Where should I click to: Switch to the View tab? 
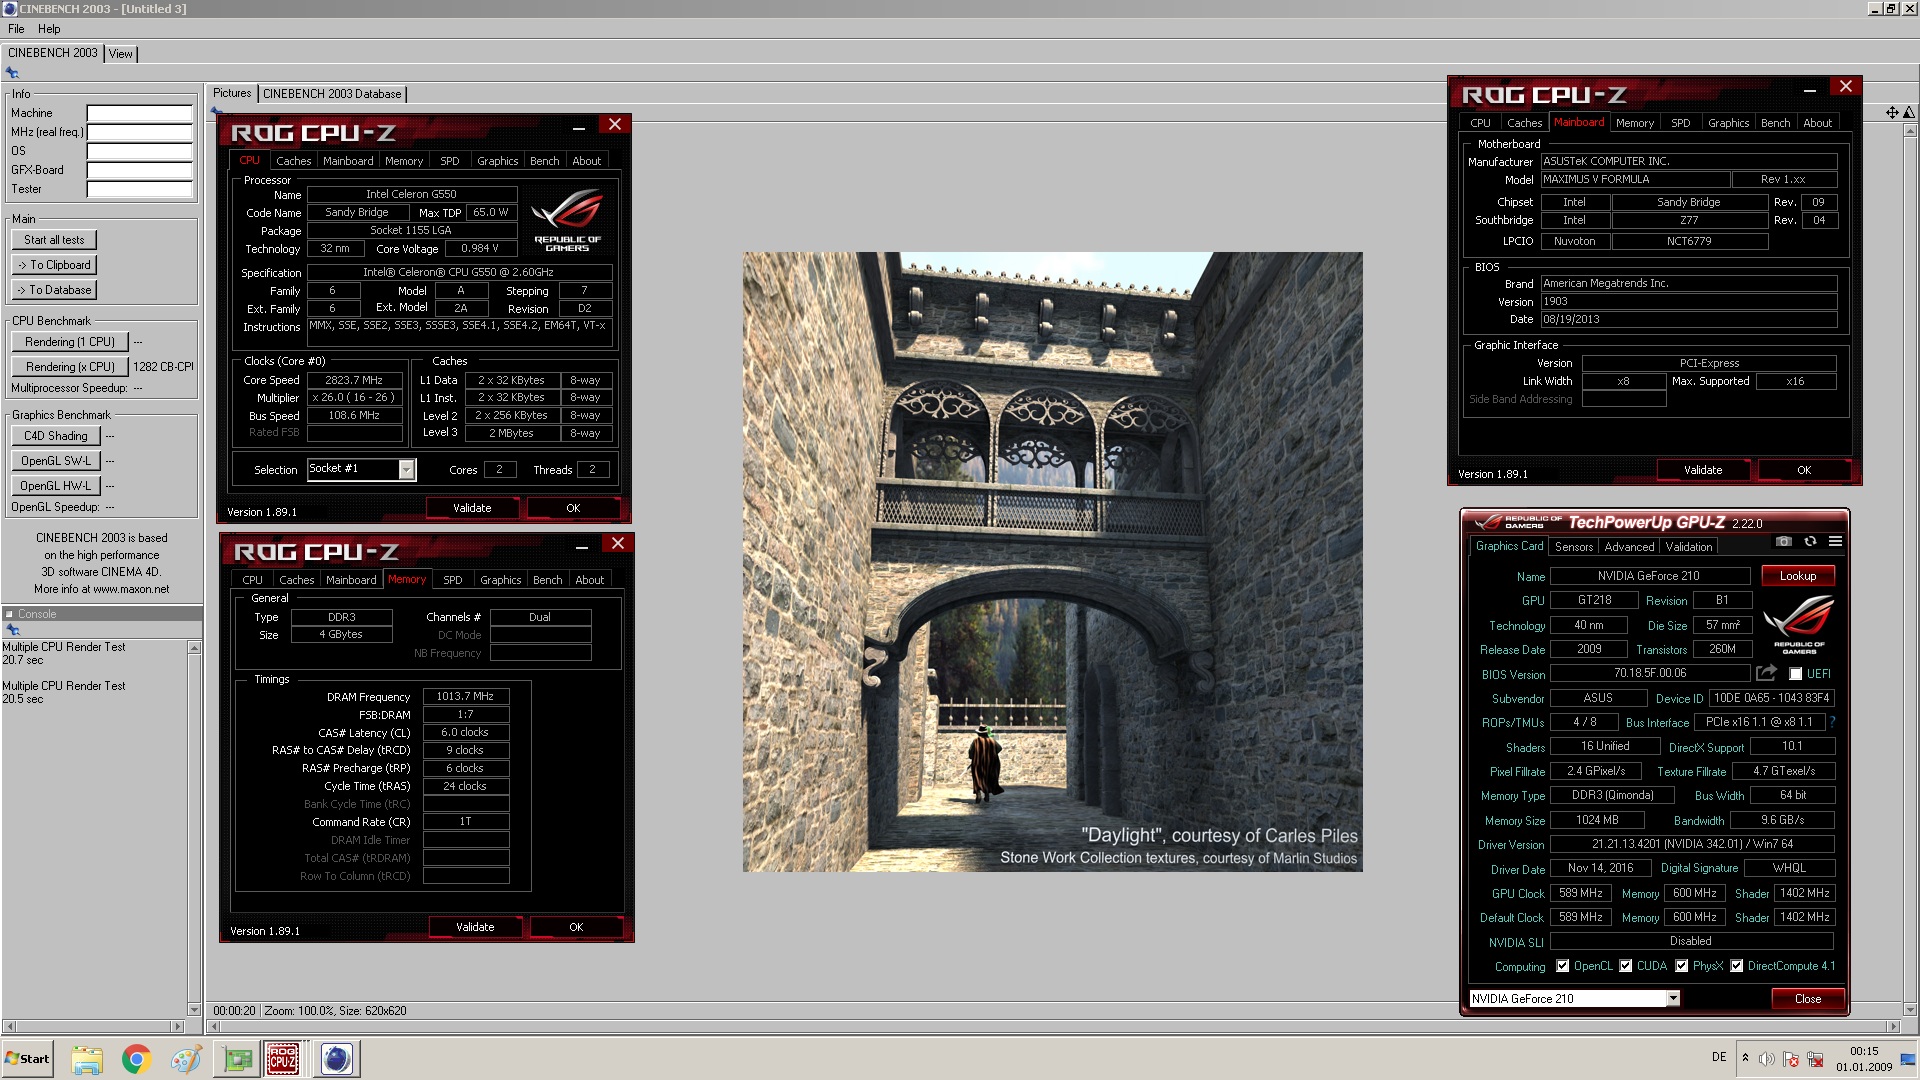[121, 54]
